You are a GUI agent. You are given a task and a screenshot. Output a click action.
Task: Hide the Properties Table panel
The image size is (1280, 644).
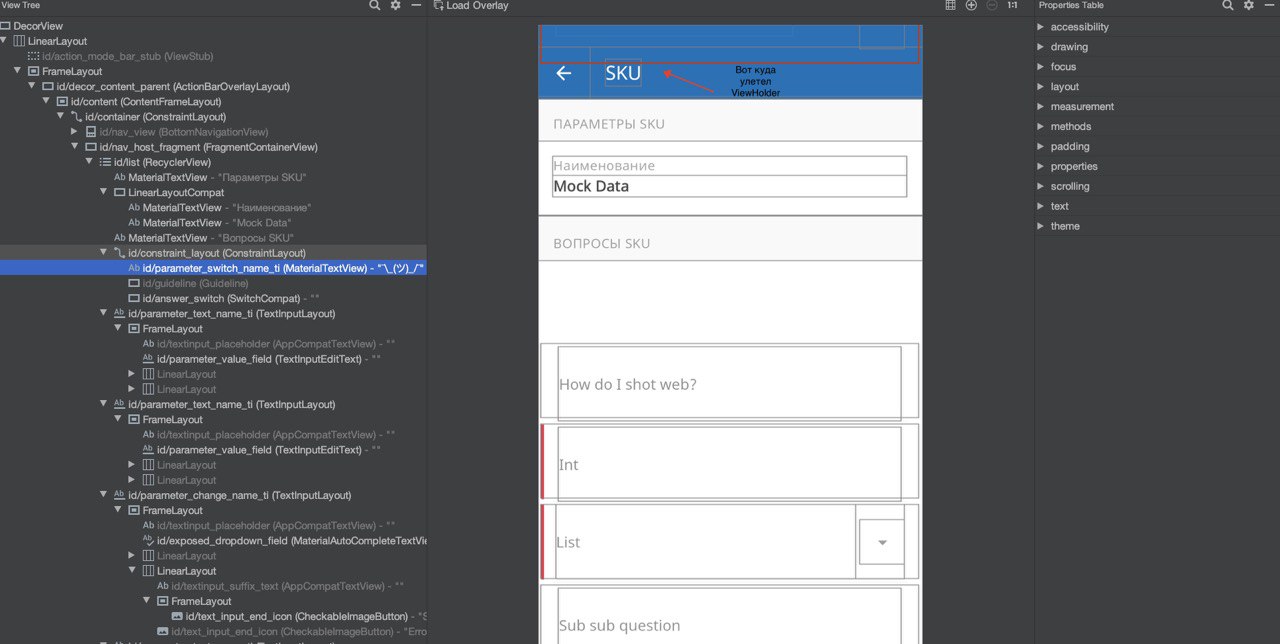(1271, 5)
